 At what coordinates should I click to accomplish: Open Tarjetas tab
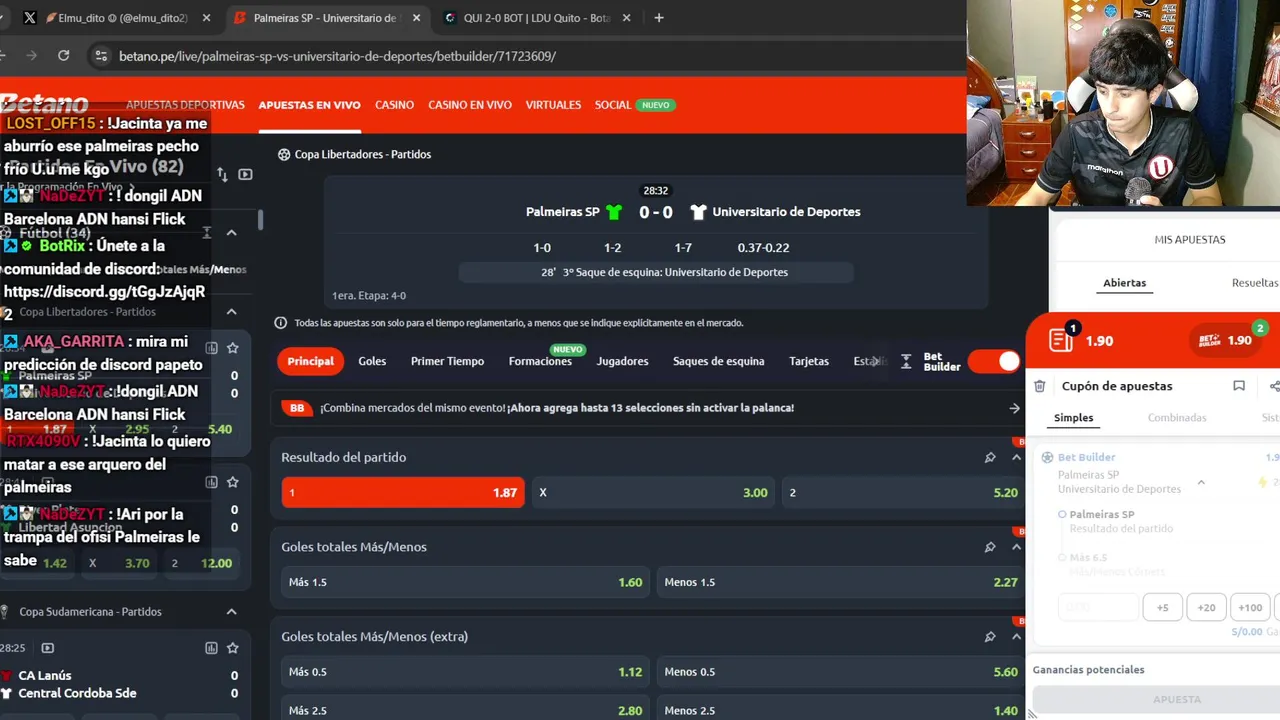coord(808,361)
